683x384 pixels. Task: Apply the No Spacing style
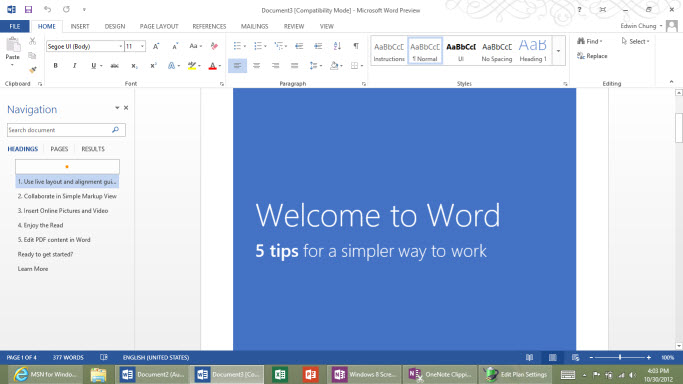click(497, 51)
